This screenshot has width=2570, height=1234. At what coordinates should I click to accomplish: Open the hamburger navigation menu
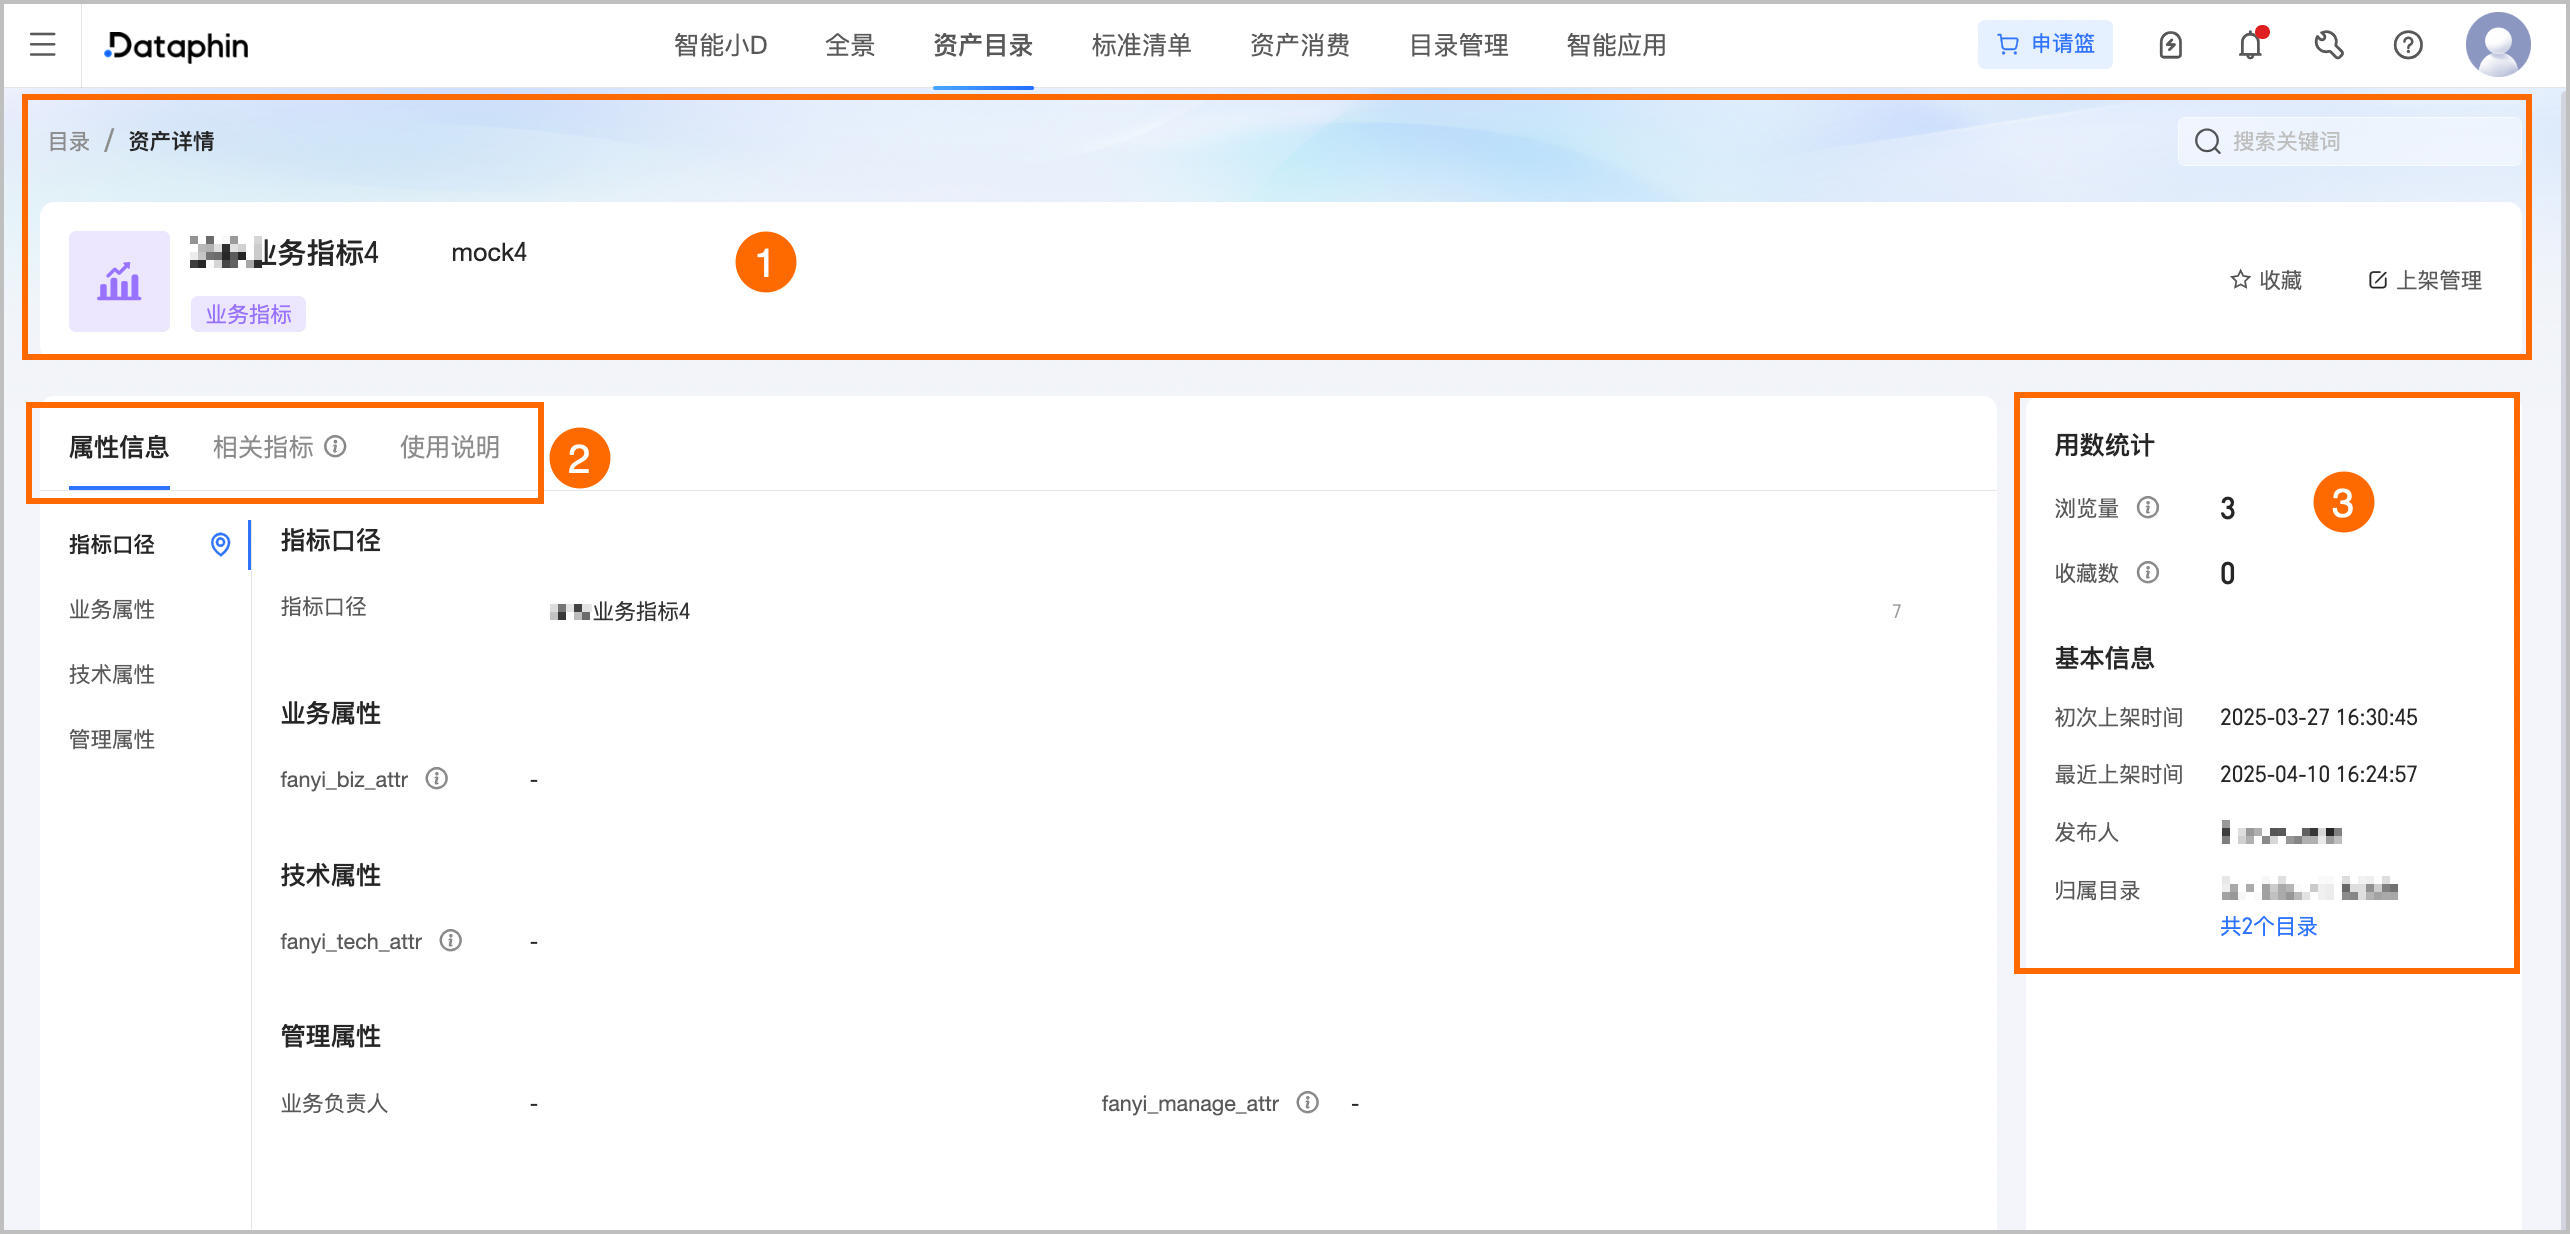coord(42,44)
